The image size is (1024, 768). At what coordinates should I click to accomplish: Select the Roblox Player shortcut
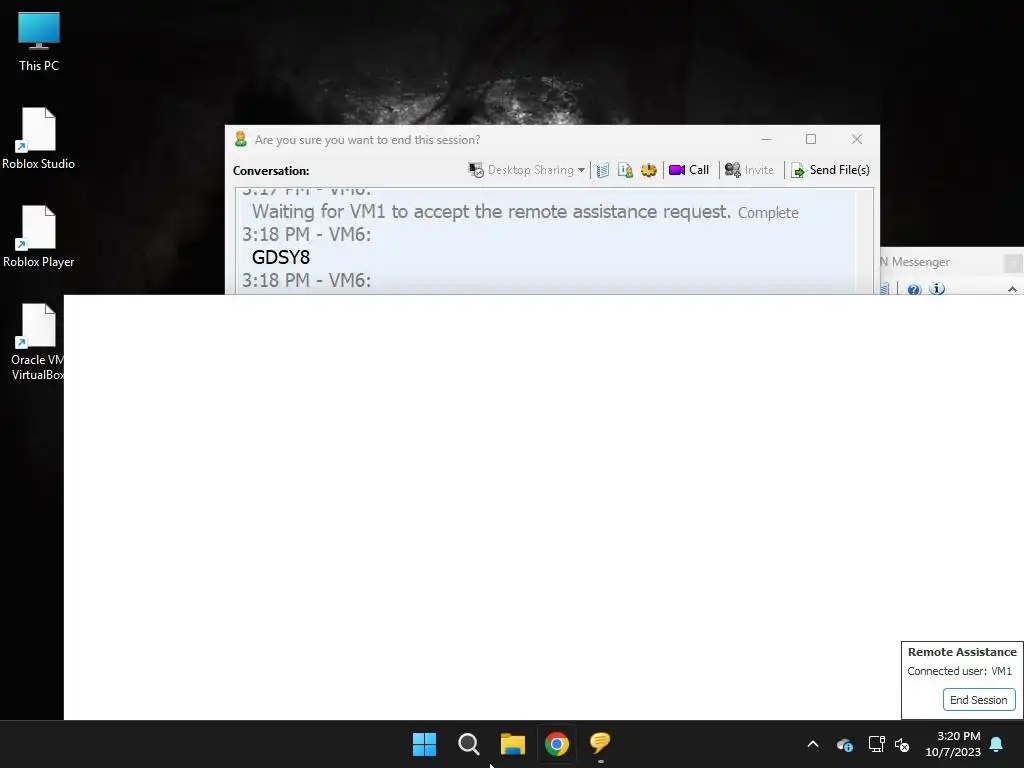[x=39, y=236]
